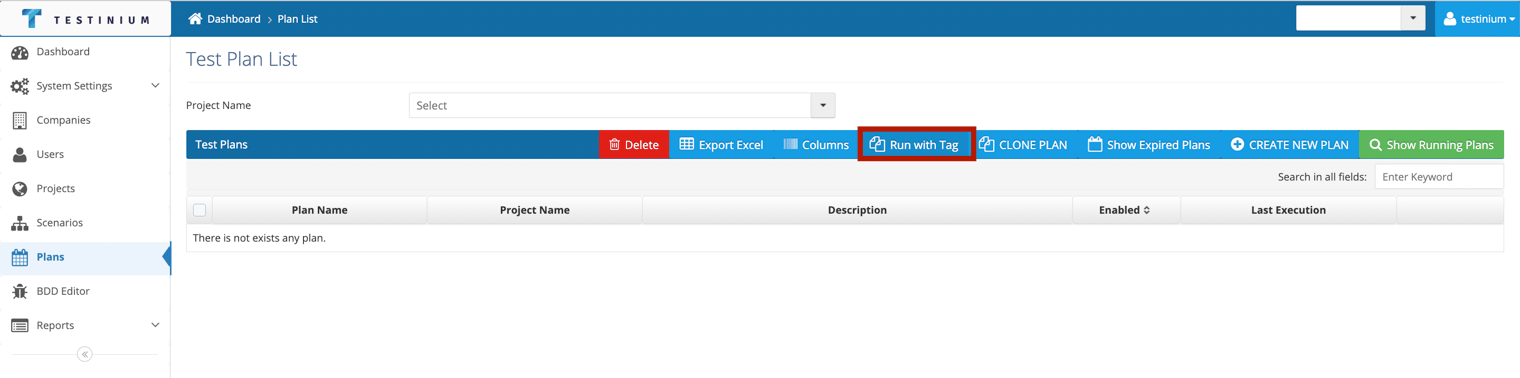
Task: Click the Columns bars icon
Action: pyautogui.click(x=791, y=144)
